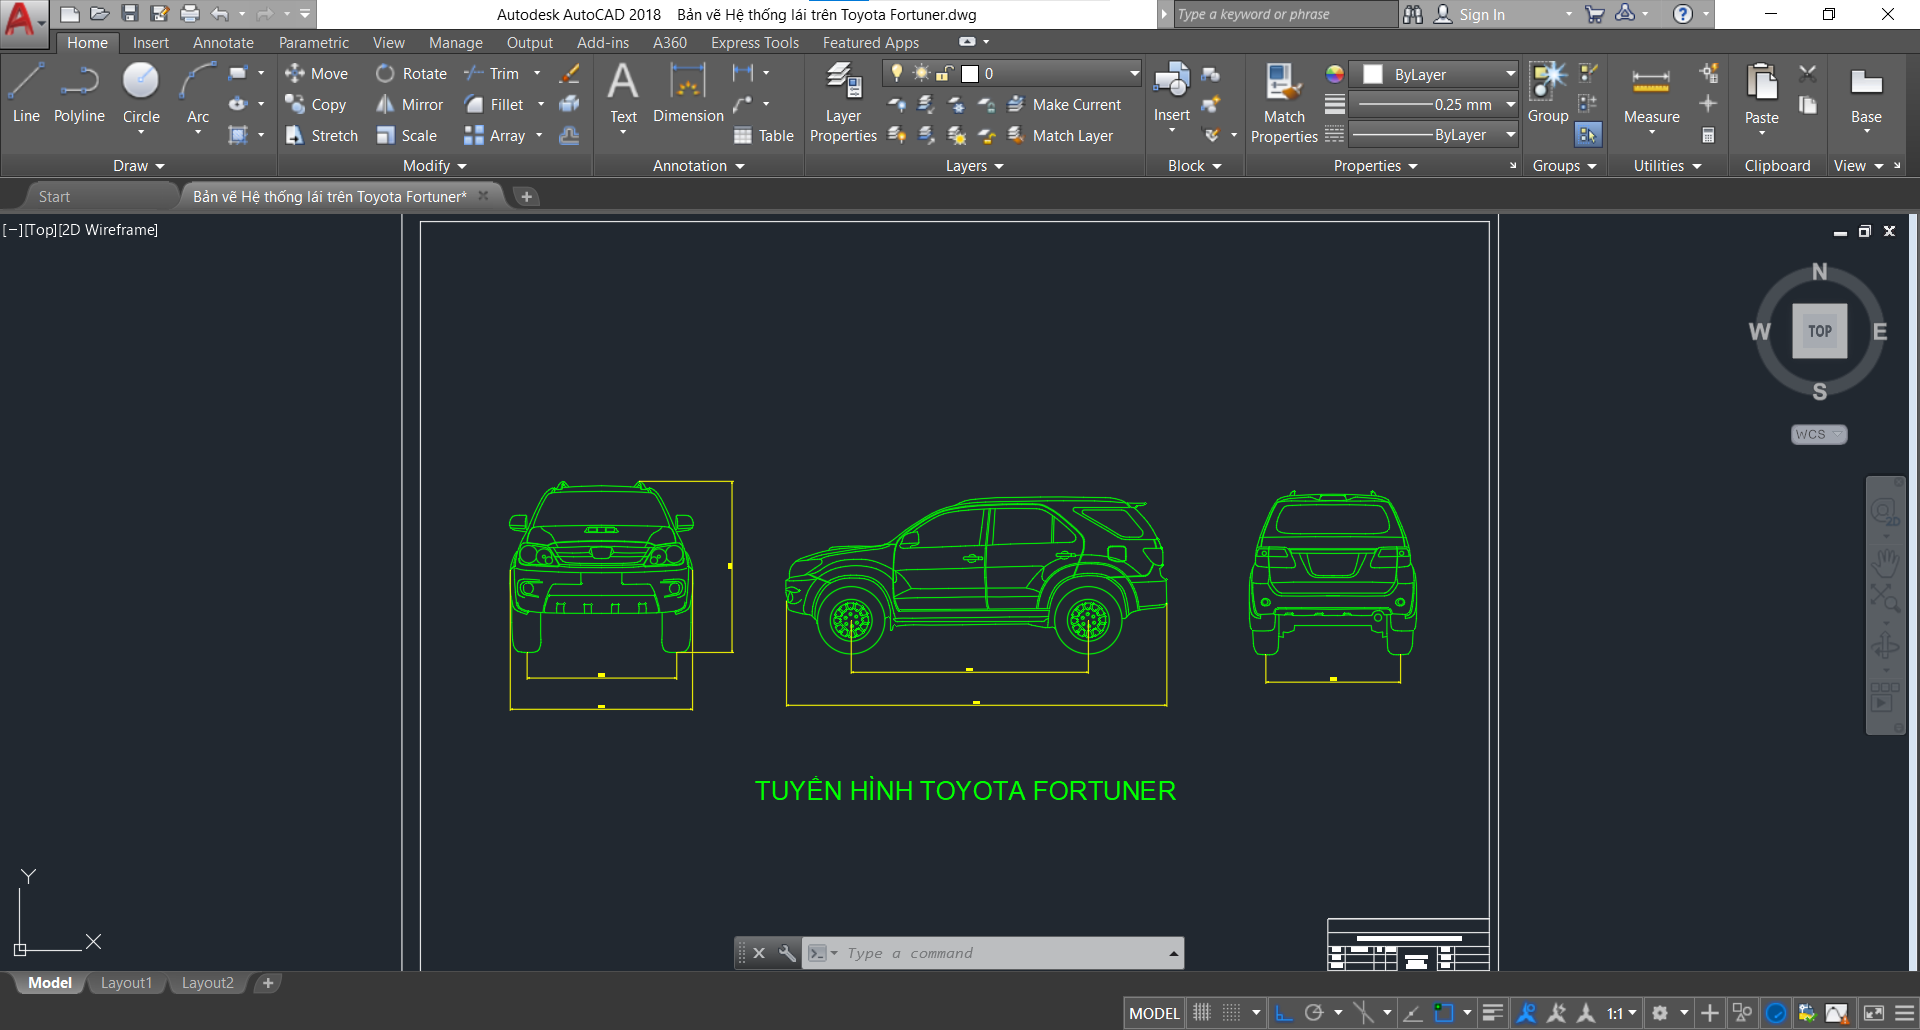1920x1030 pixels.
Task: Click the Group tool
Action: (x=1548, y=92)
